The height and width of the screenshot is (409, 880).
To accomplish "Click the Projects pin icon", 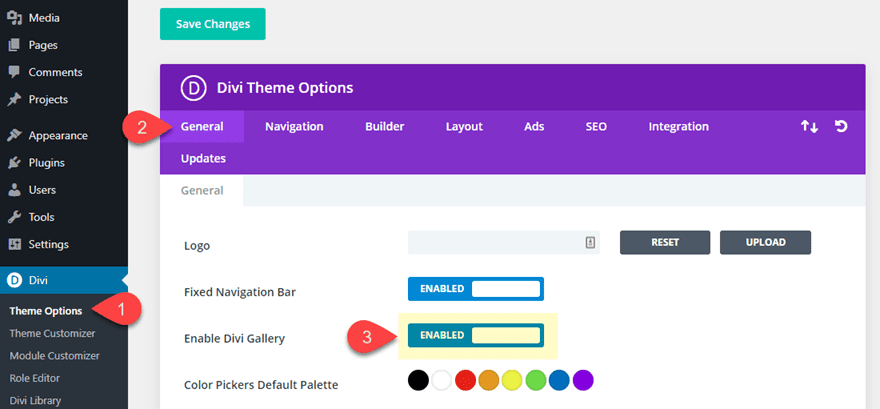I will [15, 99].
